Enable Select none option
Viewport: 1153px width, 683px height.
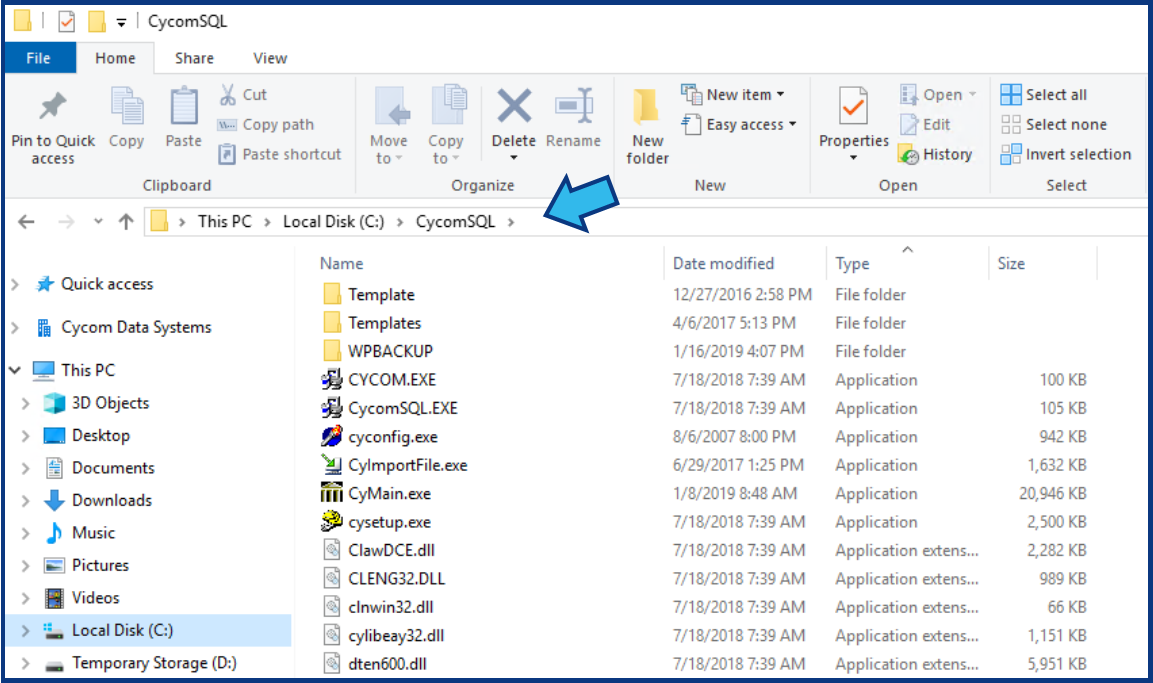coord(1063,124)
